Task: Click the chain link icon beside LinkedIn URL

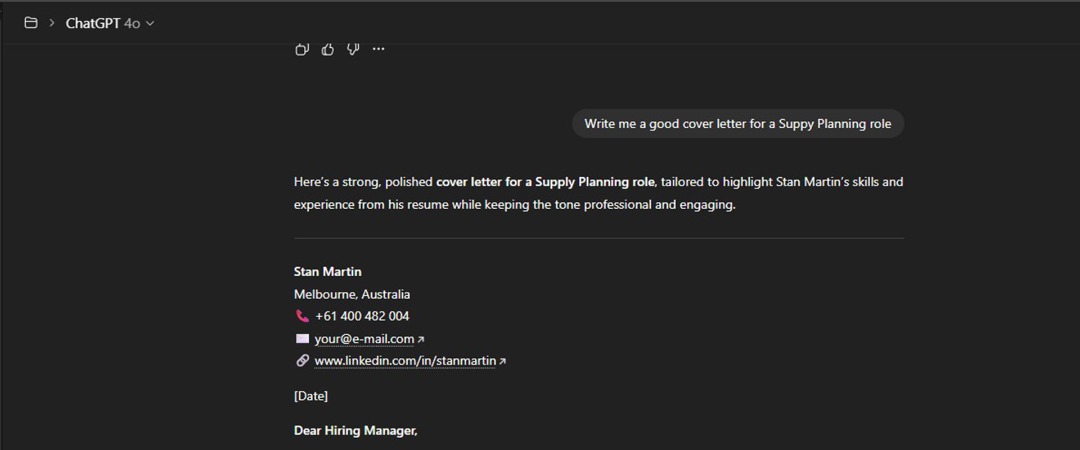Action: coord(302,361)
